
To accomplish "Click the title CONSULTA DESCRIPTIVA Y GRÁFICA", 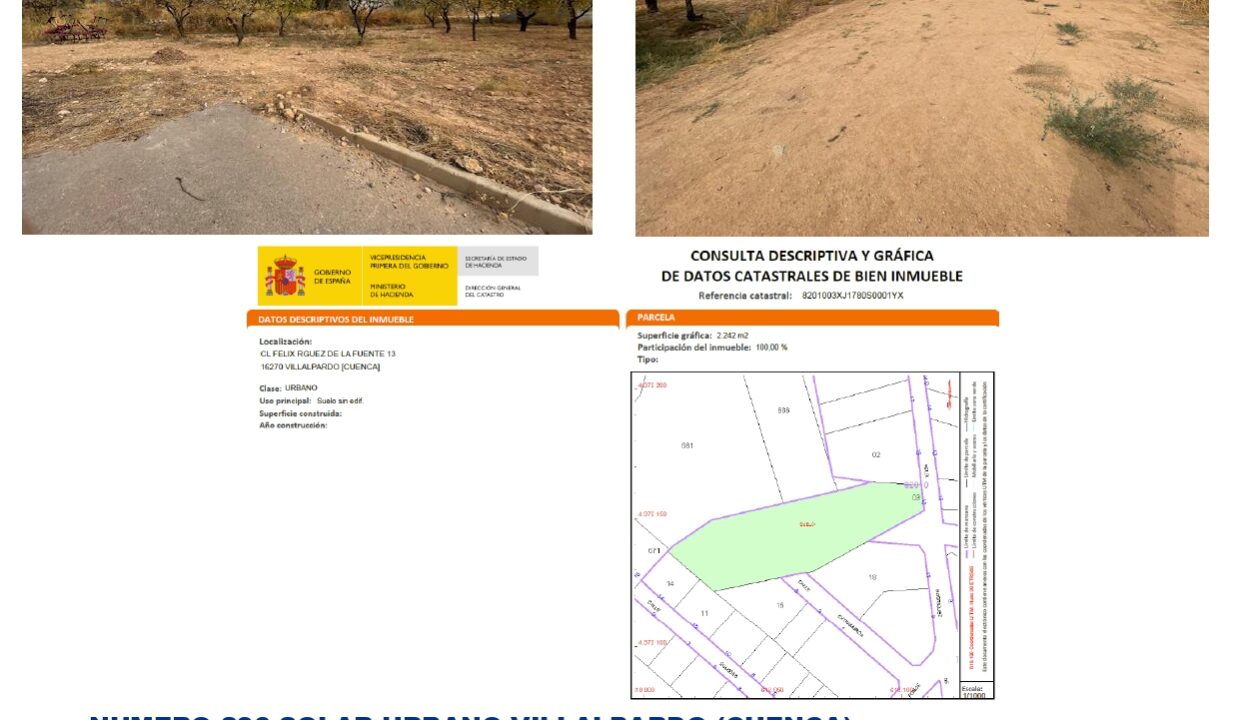I will 812,256.
